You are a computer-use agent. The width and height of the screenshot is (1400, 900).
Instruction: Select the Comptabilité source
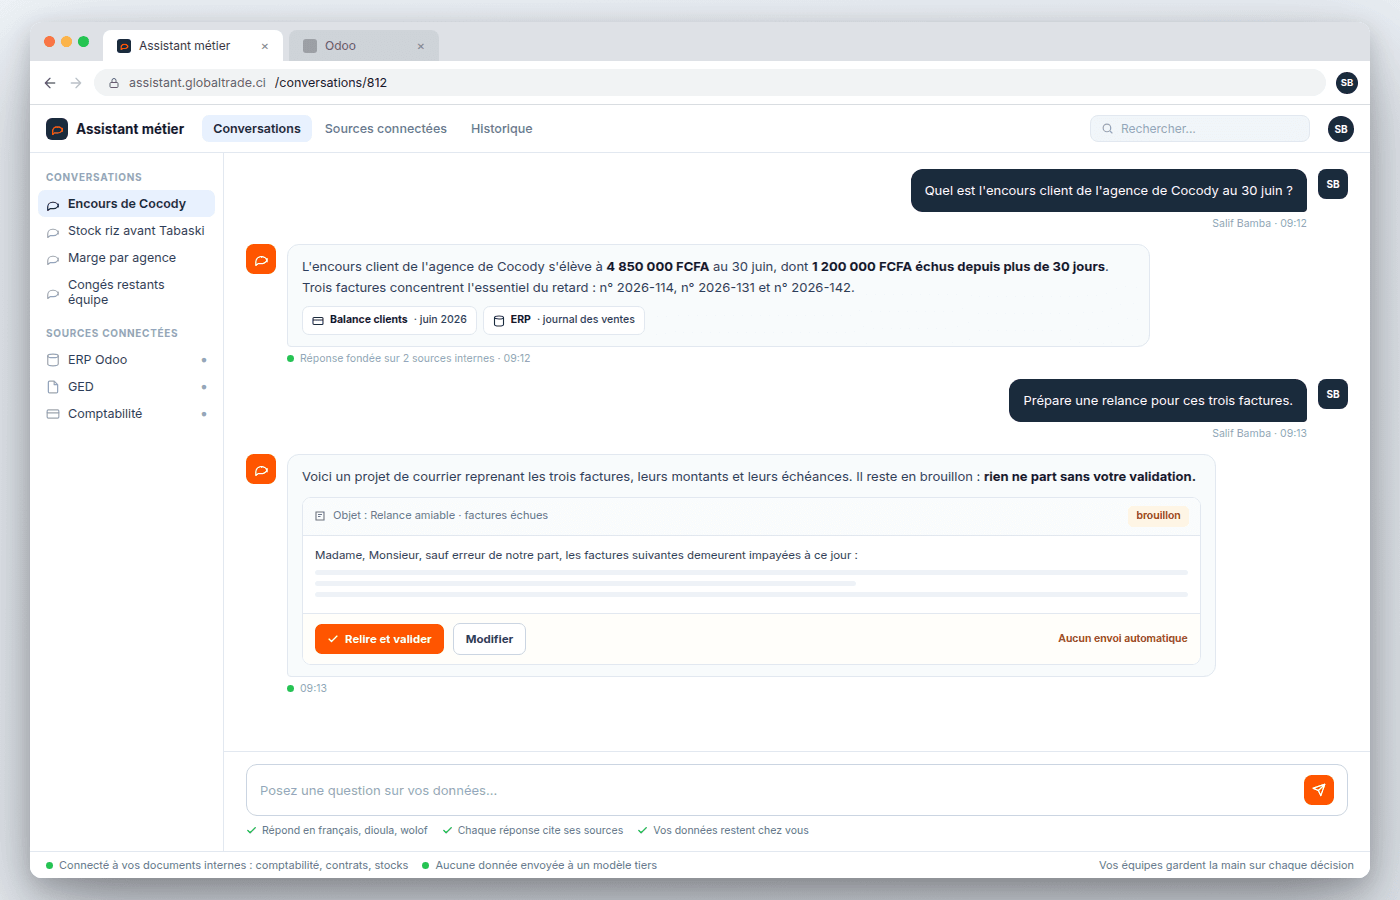(x=126, y=414)
